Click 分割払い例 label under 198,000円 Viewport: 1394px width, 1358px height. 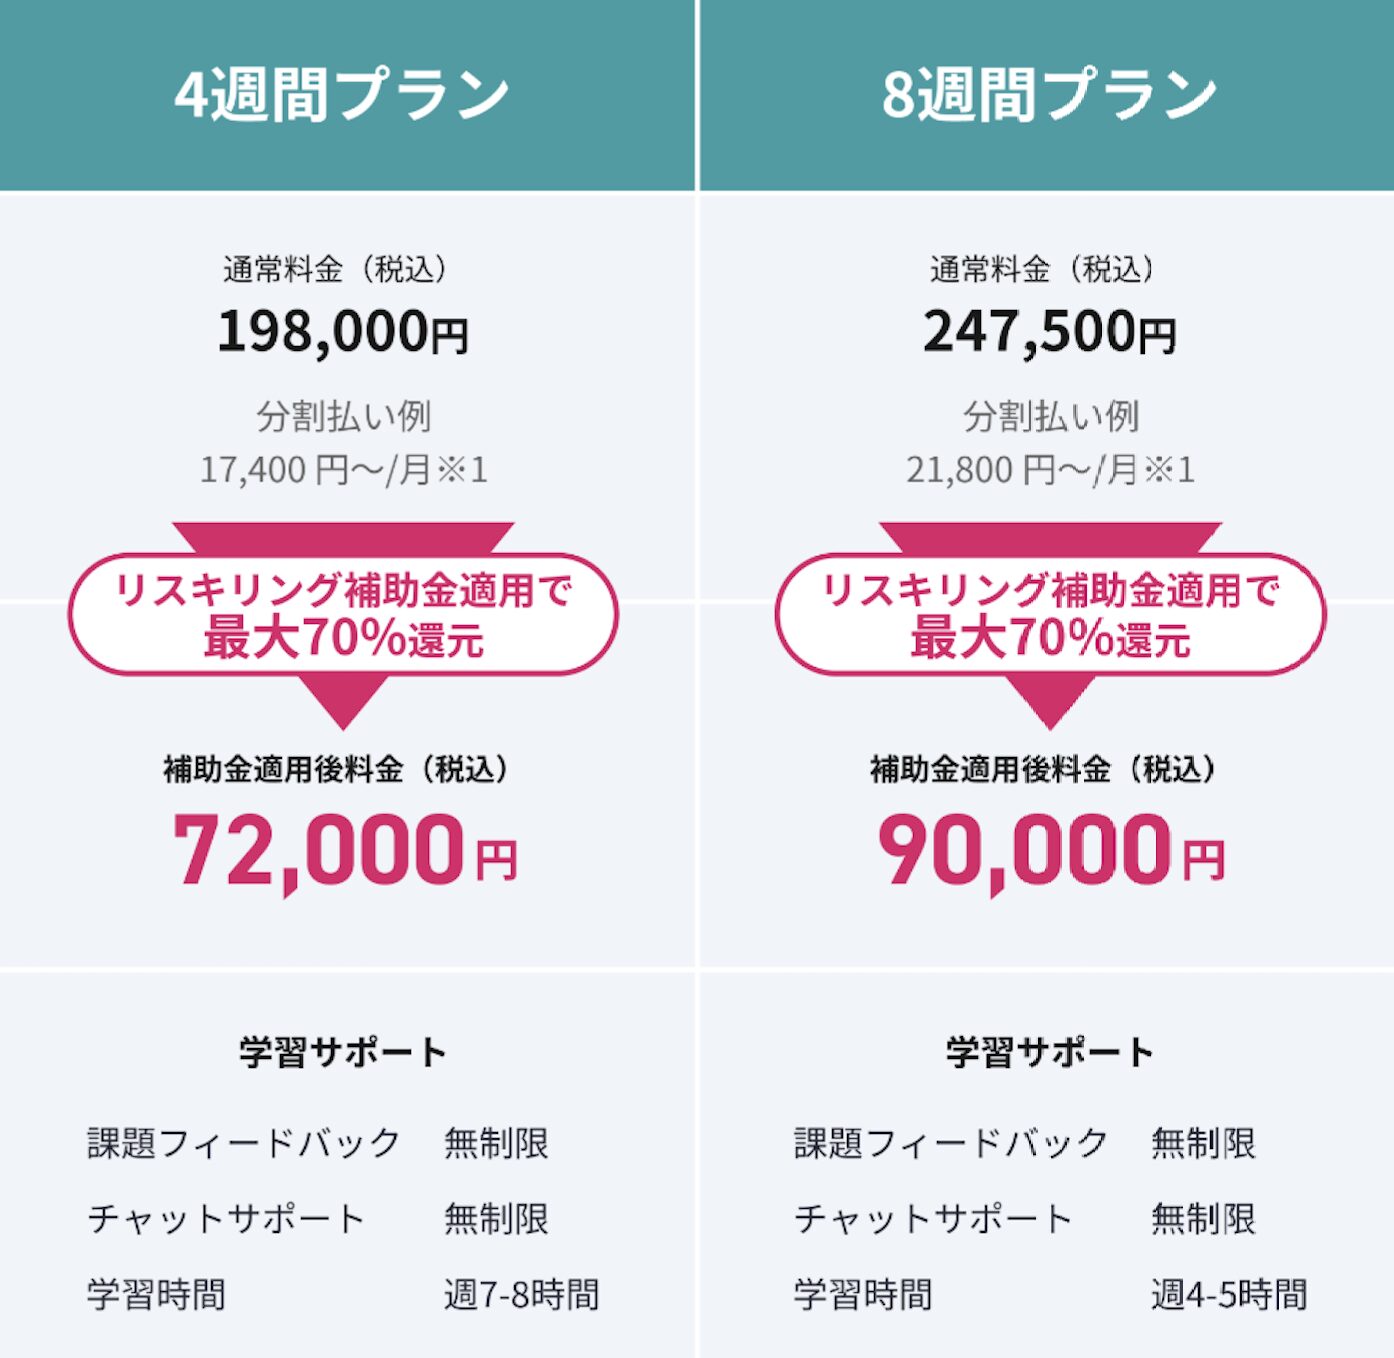click(x=343, y=416)
